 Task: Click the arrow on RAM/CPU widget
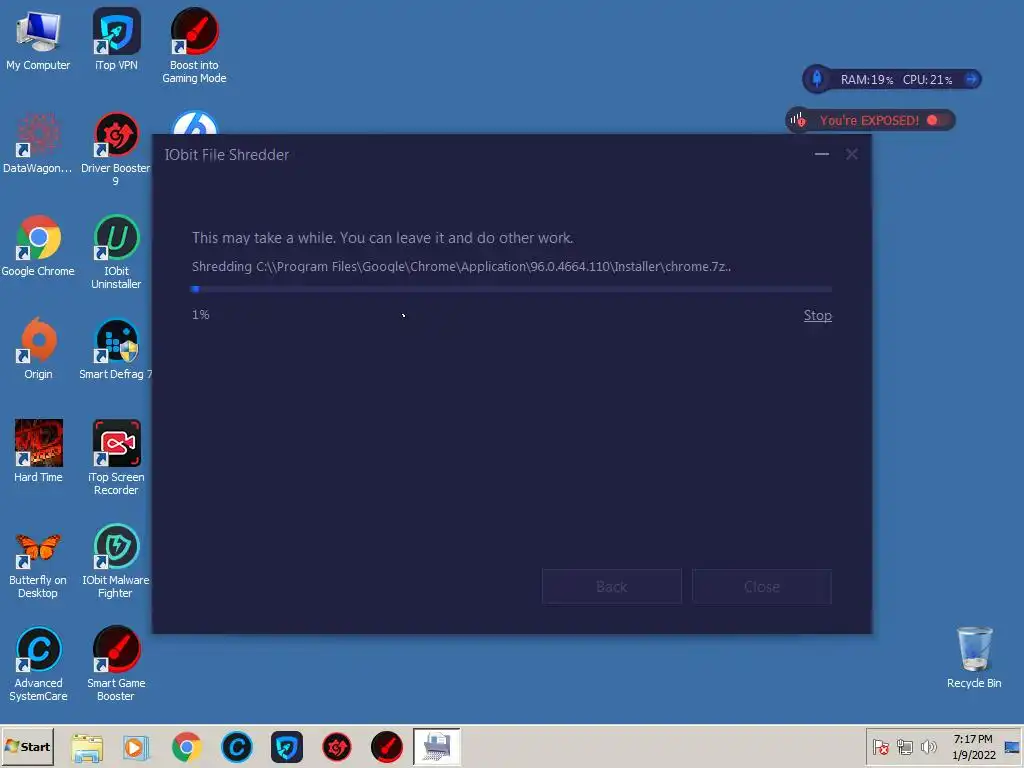pos(971,79)
